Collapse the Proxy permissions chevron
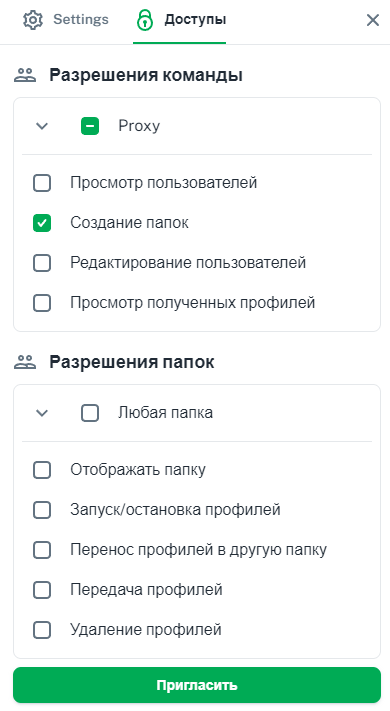 (x=42, y=126)
